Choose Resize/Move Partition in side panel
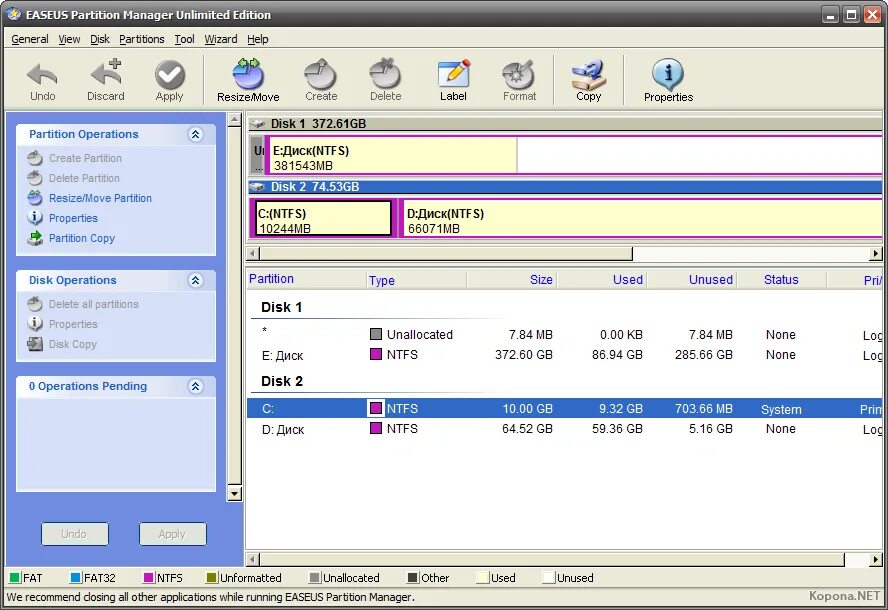Image resolution: width=888 pixels, height=610 pixels. [x=89, y=198]
